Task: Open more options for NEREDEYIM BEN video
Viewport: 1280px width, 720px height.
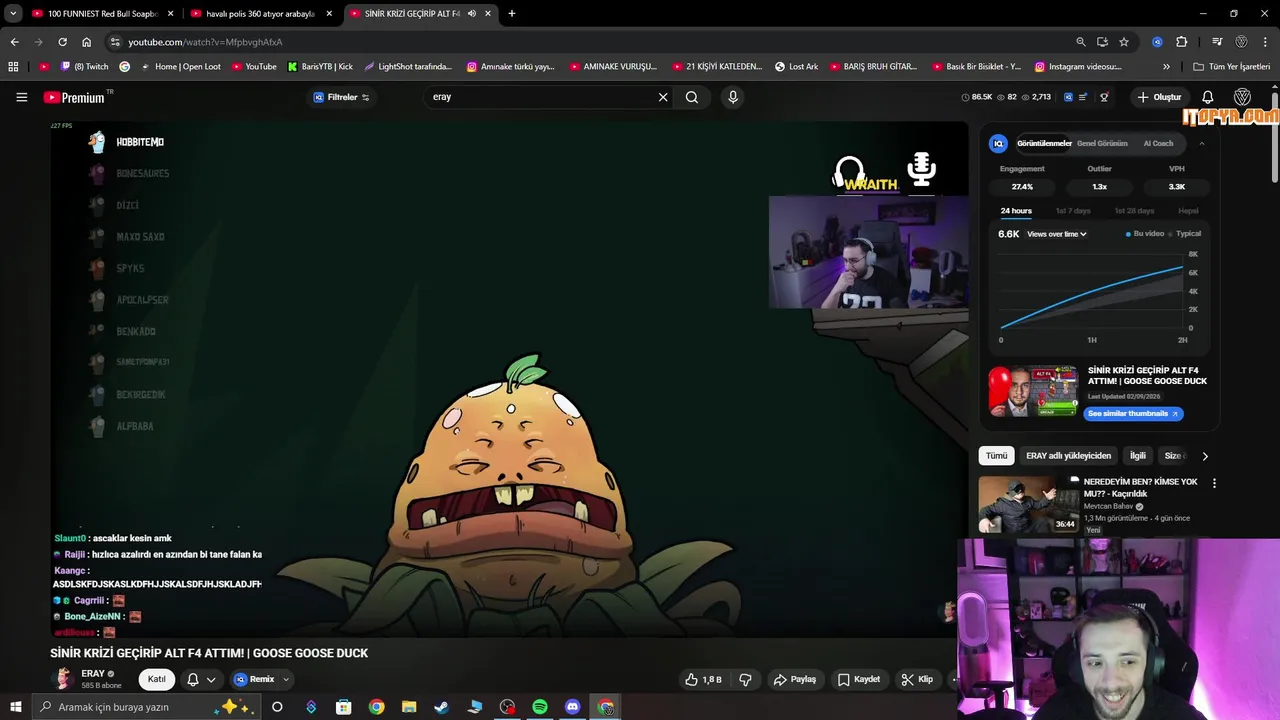Action: (x=1214, y=483)
